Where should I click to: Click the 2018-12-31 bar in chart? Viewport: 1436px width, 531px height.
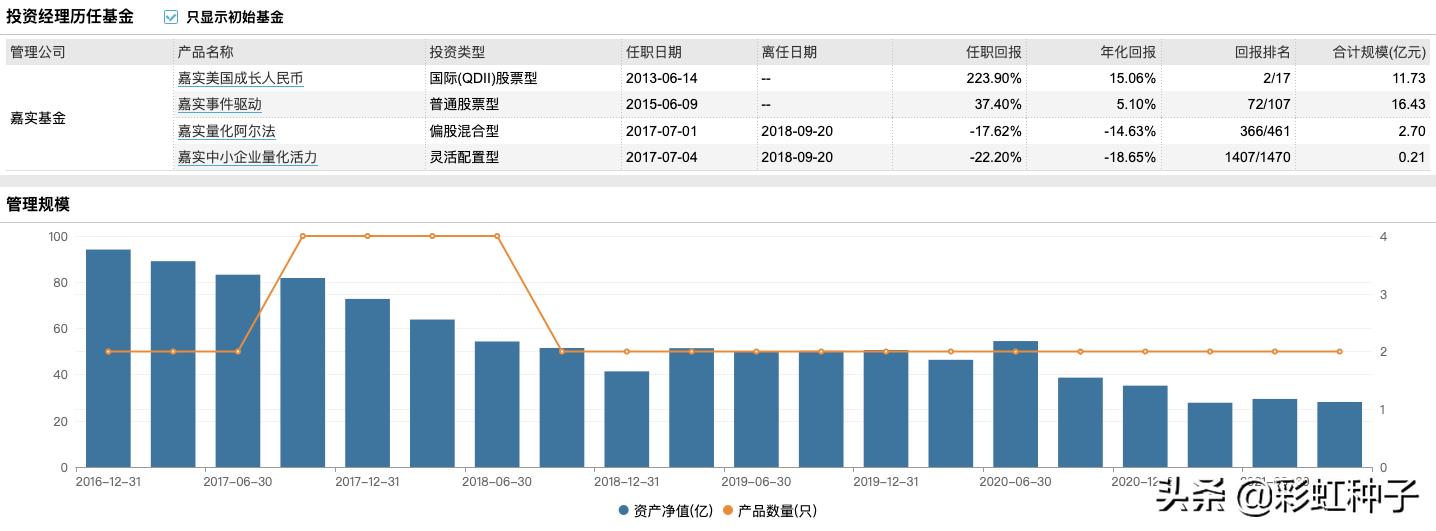pos(627,419)
